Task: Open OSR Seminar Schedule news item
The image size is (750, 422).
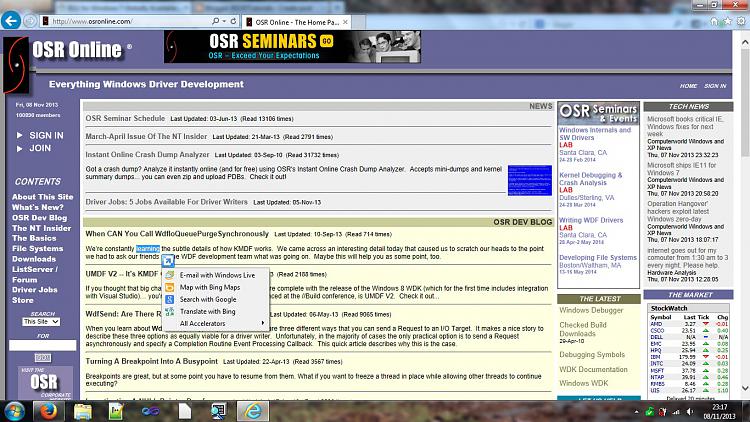Action: pos(125,118)
